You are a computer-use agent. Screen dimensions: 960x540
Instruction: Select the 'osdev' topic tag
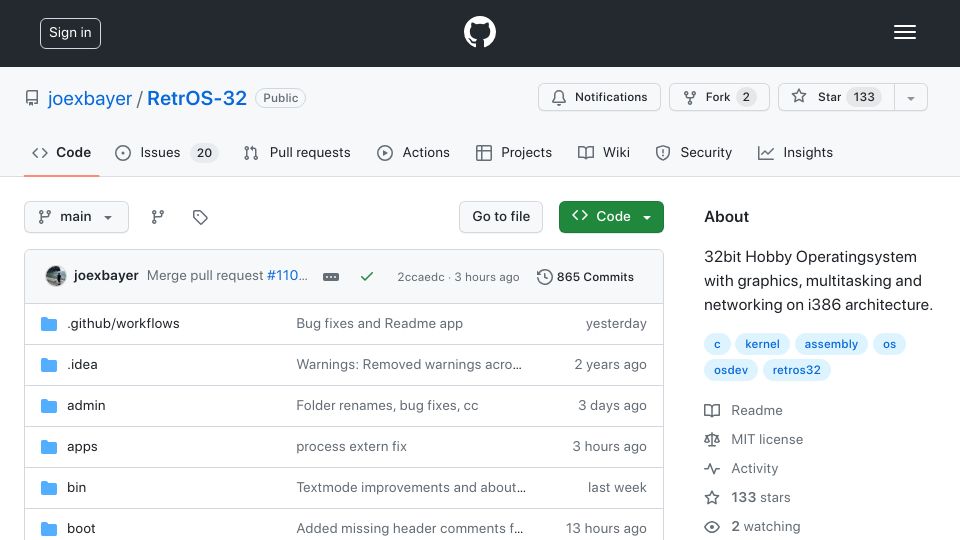[731, 370]
